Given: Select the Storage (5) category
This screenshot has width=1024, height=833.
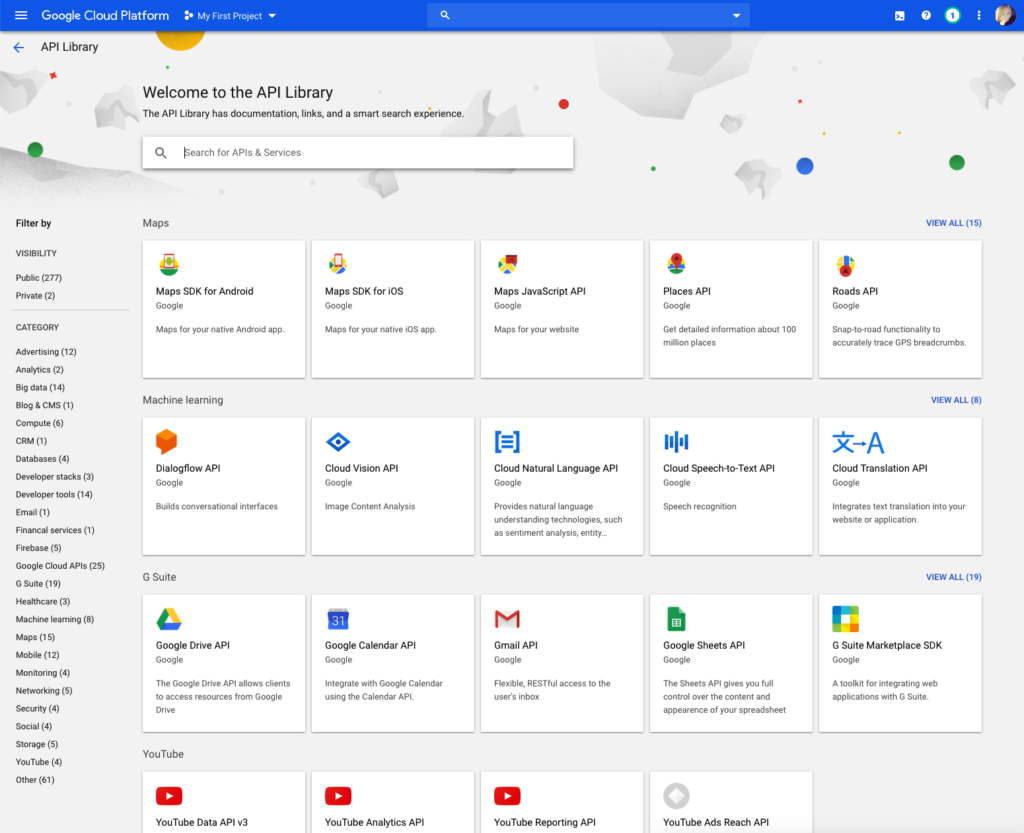Looking at the screenshot, I should click(x=37, y=744).
